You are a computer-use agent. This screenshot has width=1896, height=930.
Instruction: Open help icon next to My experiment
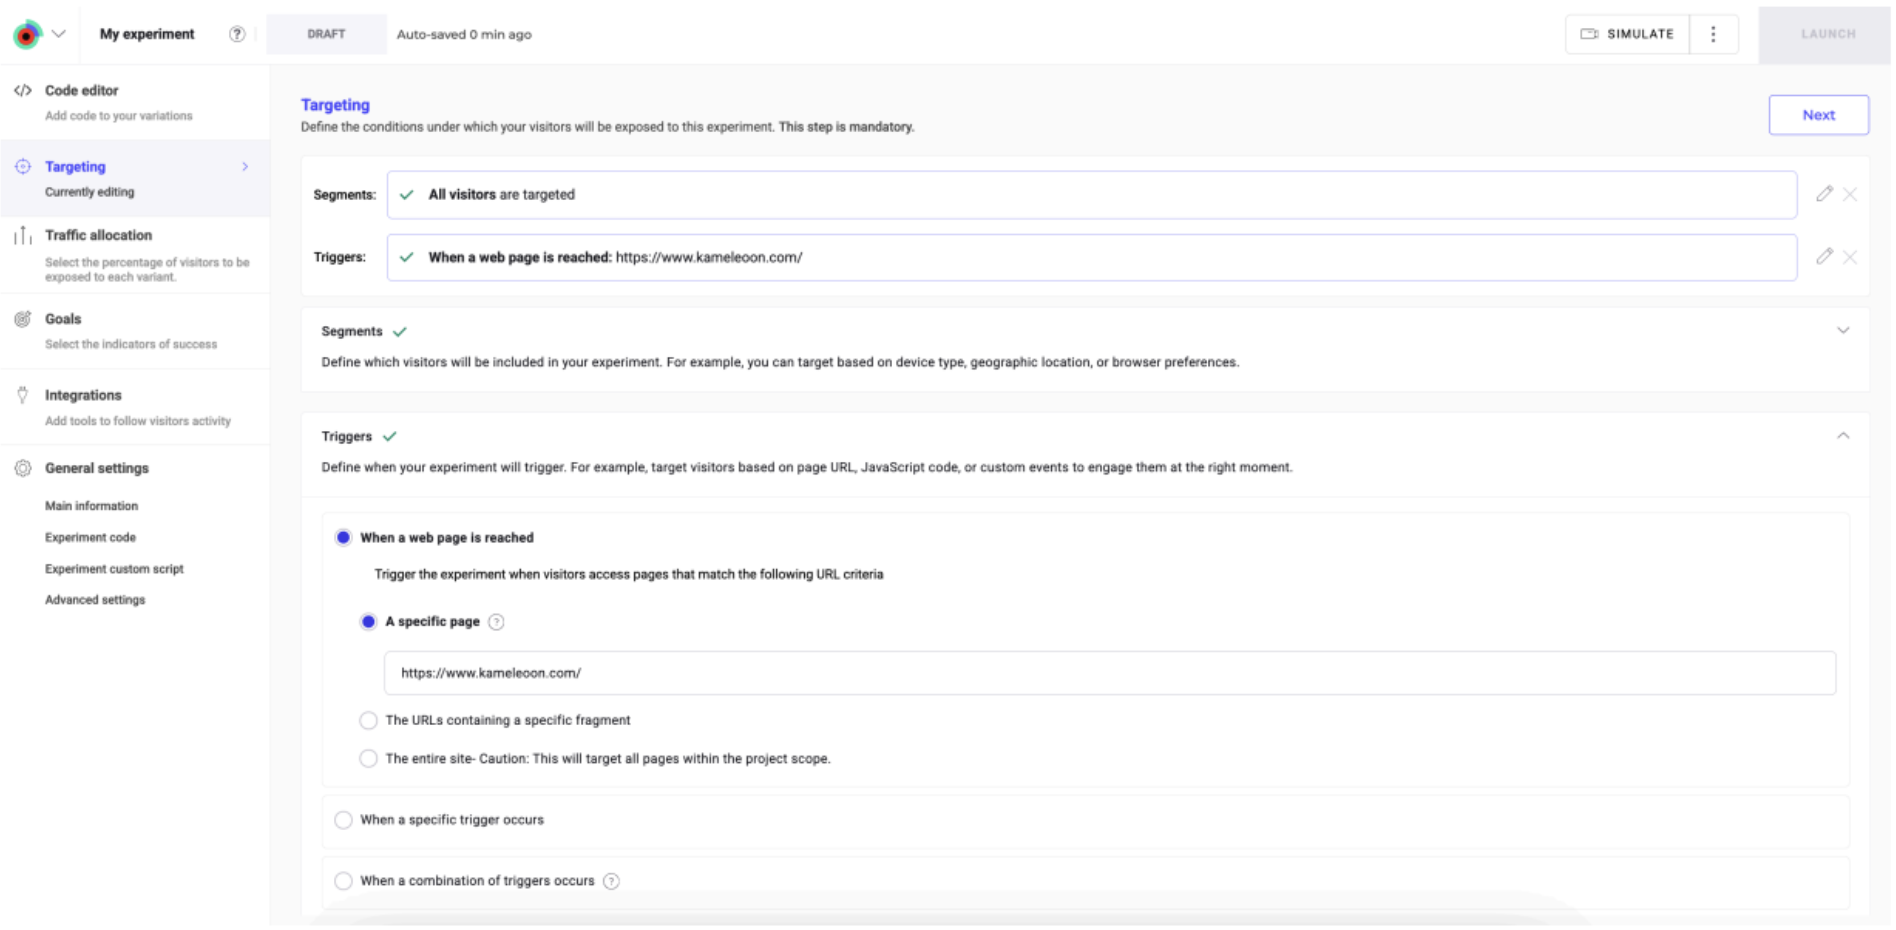point(237,34)
